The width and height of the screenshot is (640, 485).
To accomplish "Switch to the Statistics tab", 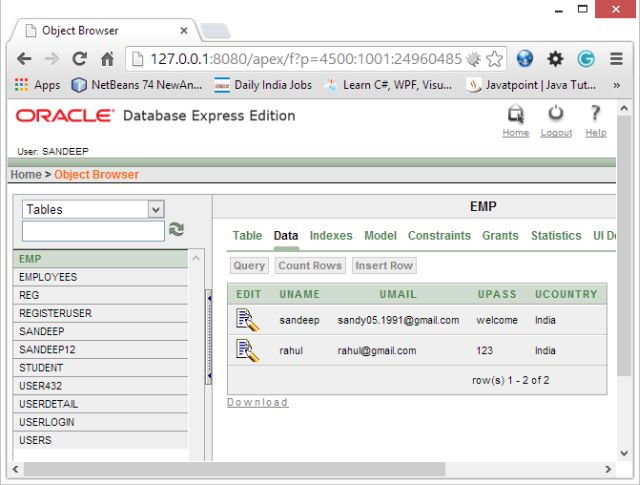I will click(556, 236).
